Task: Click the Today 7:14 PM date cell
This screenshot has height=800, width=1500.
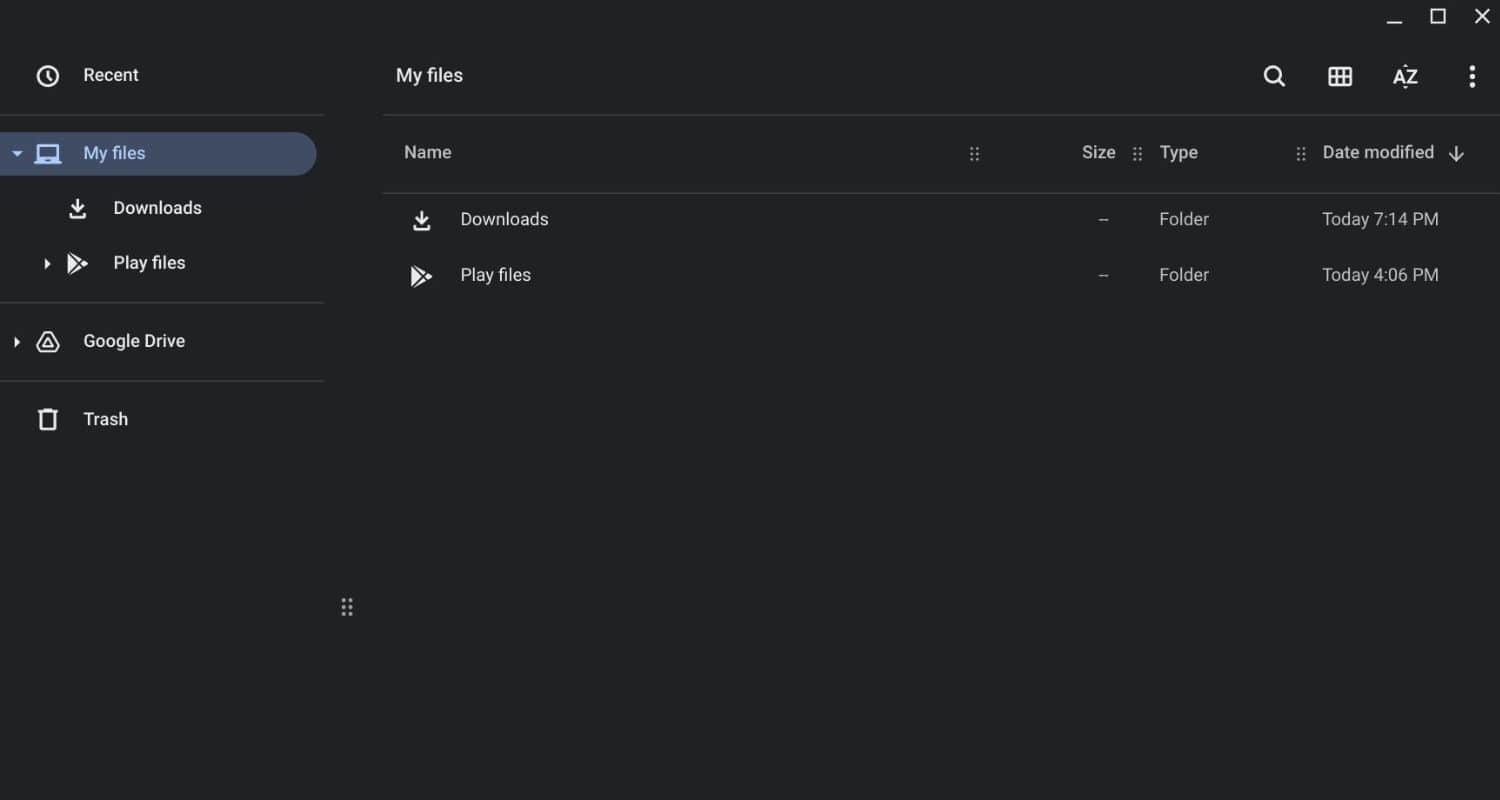Action: [x=1380, y=220]
